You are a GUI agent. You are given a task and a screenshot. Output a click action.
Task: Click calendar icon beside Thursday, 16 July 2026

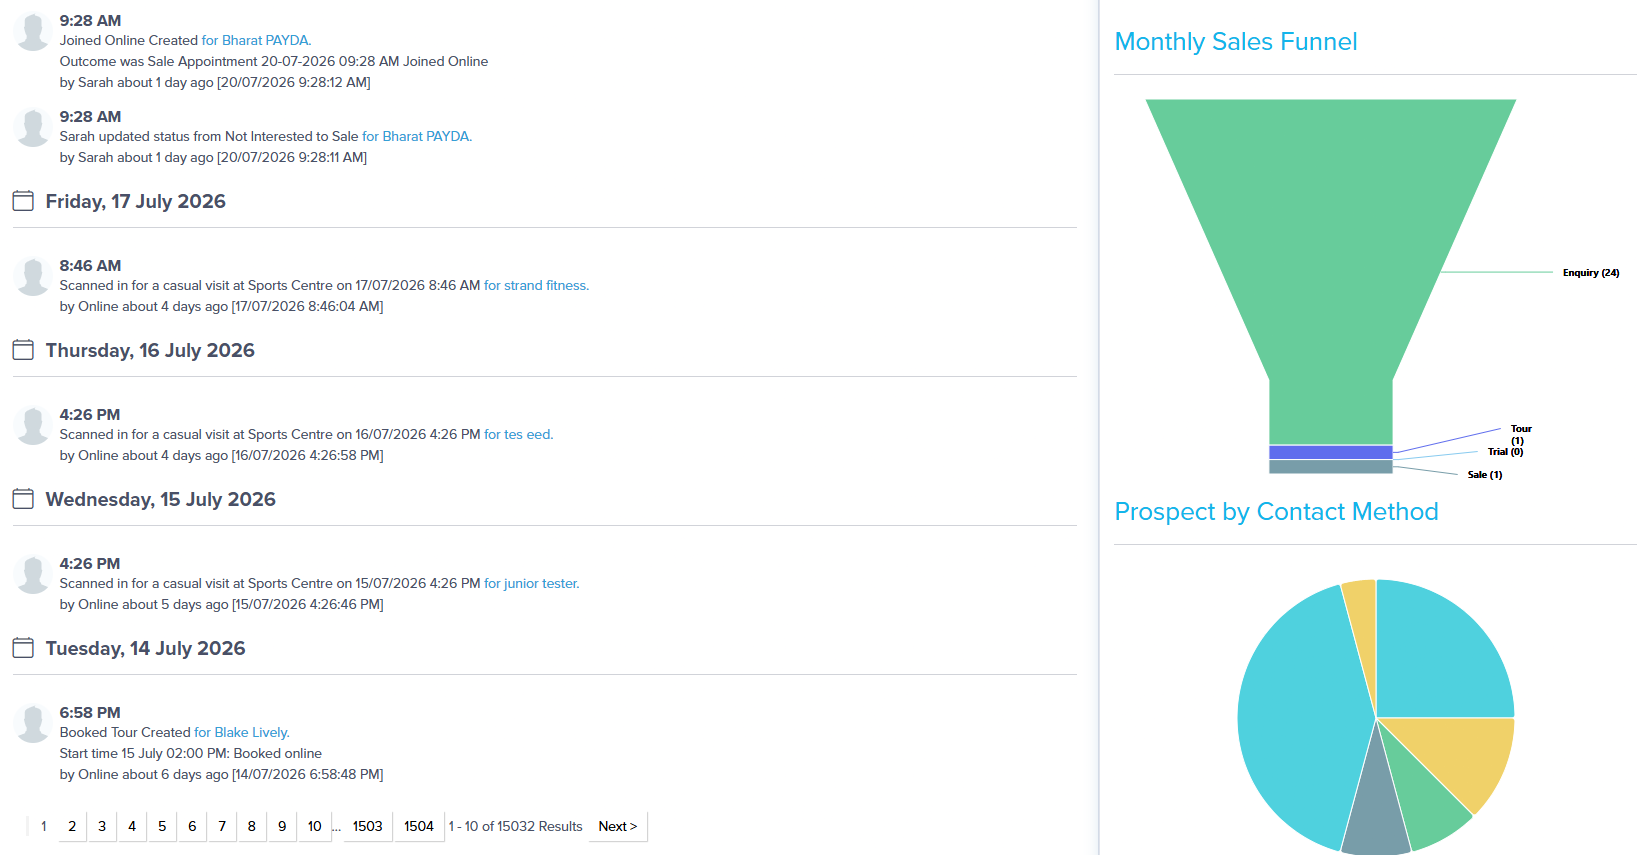[23, 350]
